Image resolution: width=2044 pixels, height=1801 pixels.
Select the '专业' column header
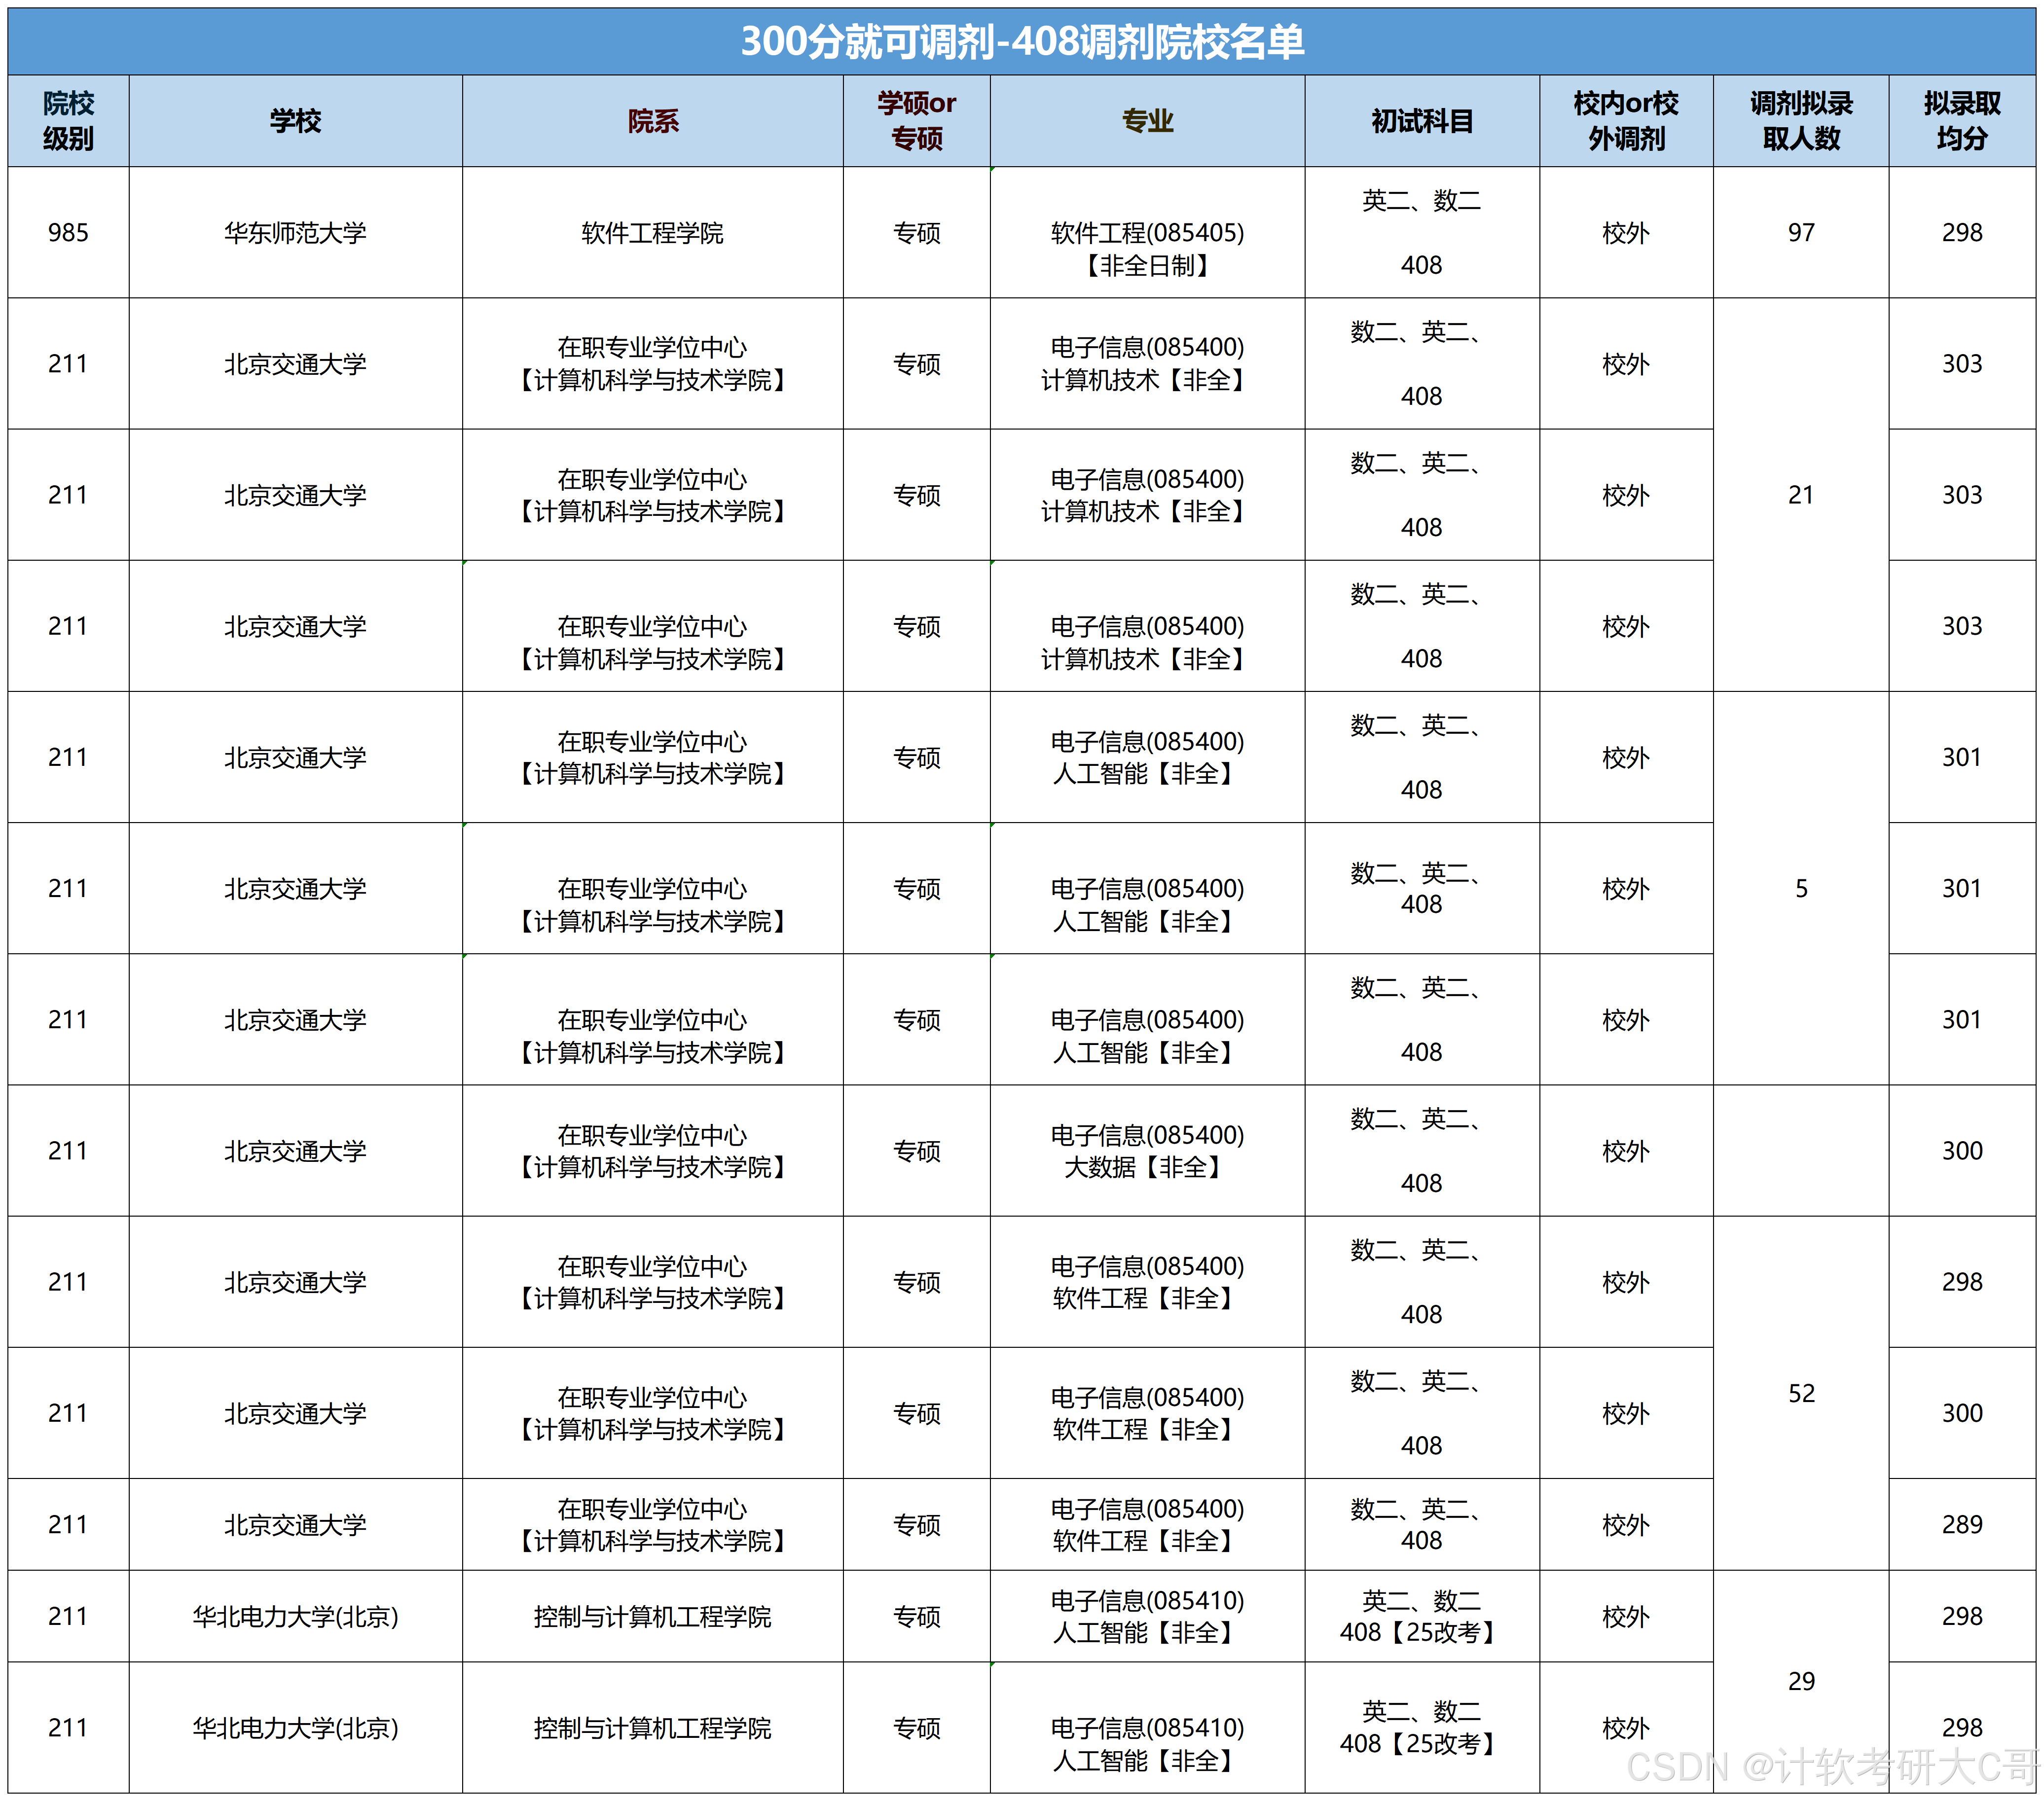pos(1147,121)
